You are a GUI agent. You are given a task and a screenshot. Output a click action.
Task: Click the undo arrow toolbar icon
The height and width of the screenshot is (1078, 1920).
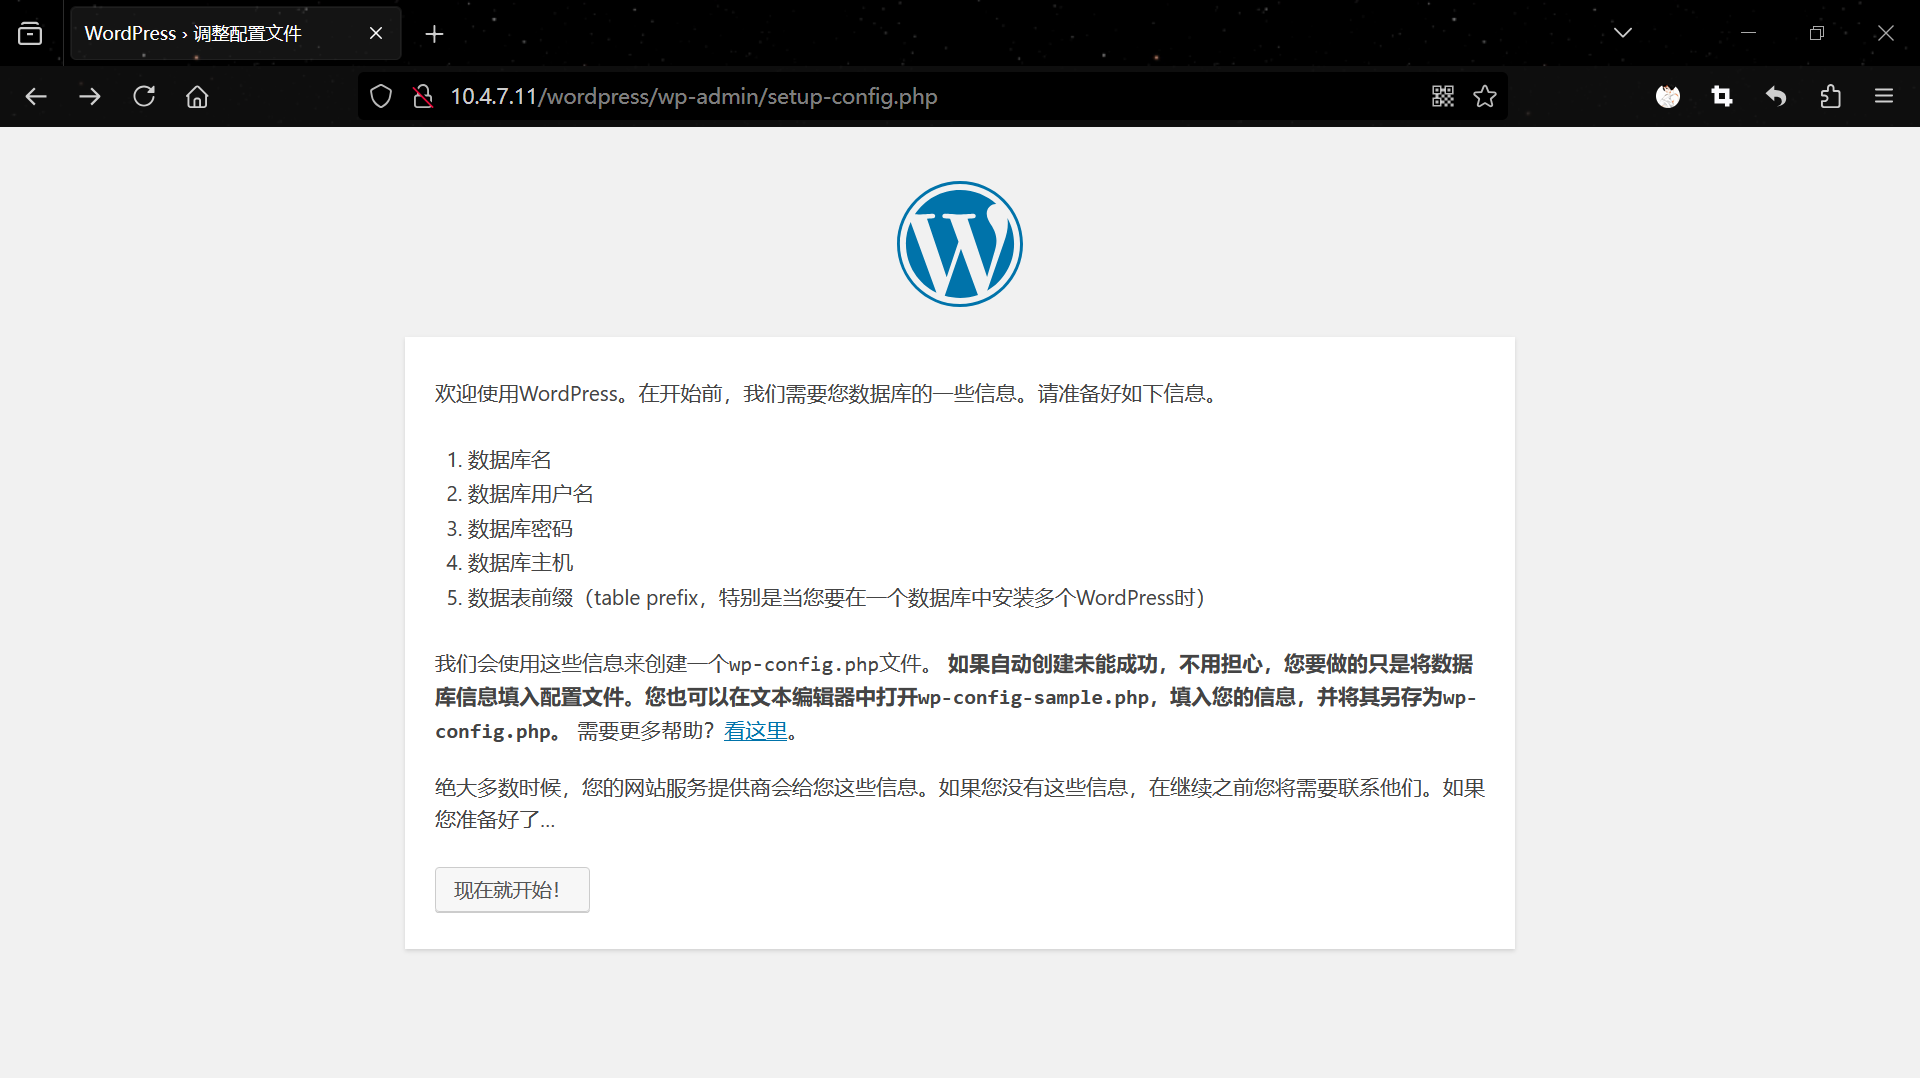click(x=1776, y=96)
